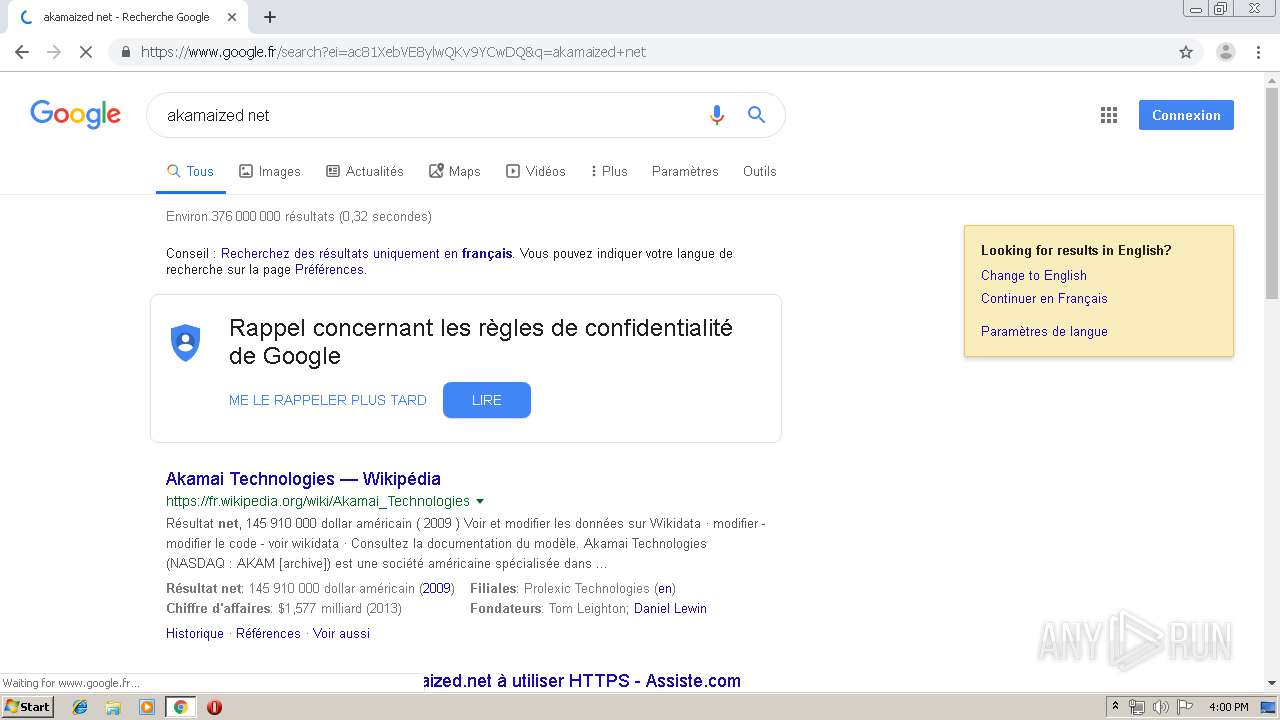Click the browser back arrow
This screenshot has width=1280, height=720.
[22, 52]
